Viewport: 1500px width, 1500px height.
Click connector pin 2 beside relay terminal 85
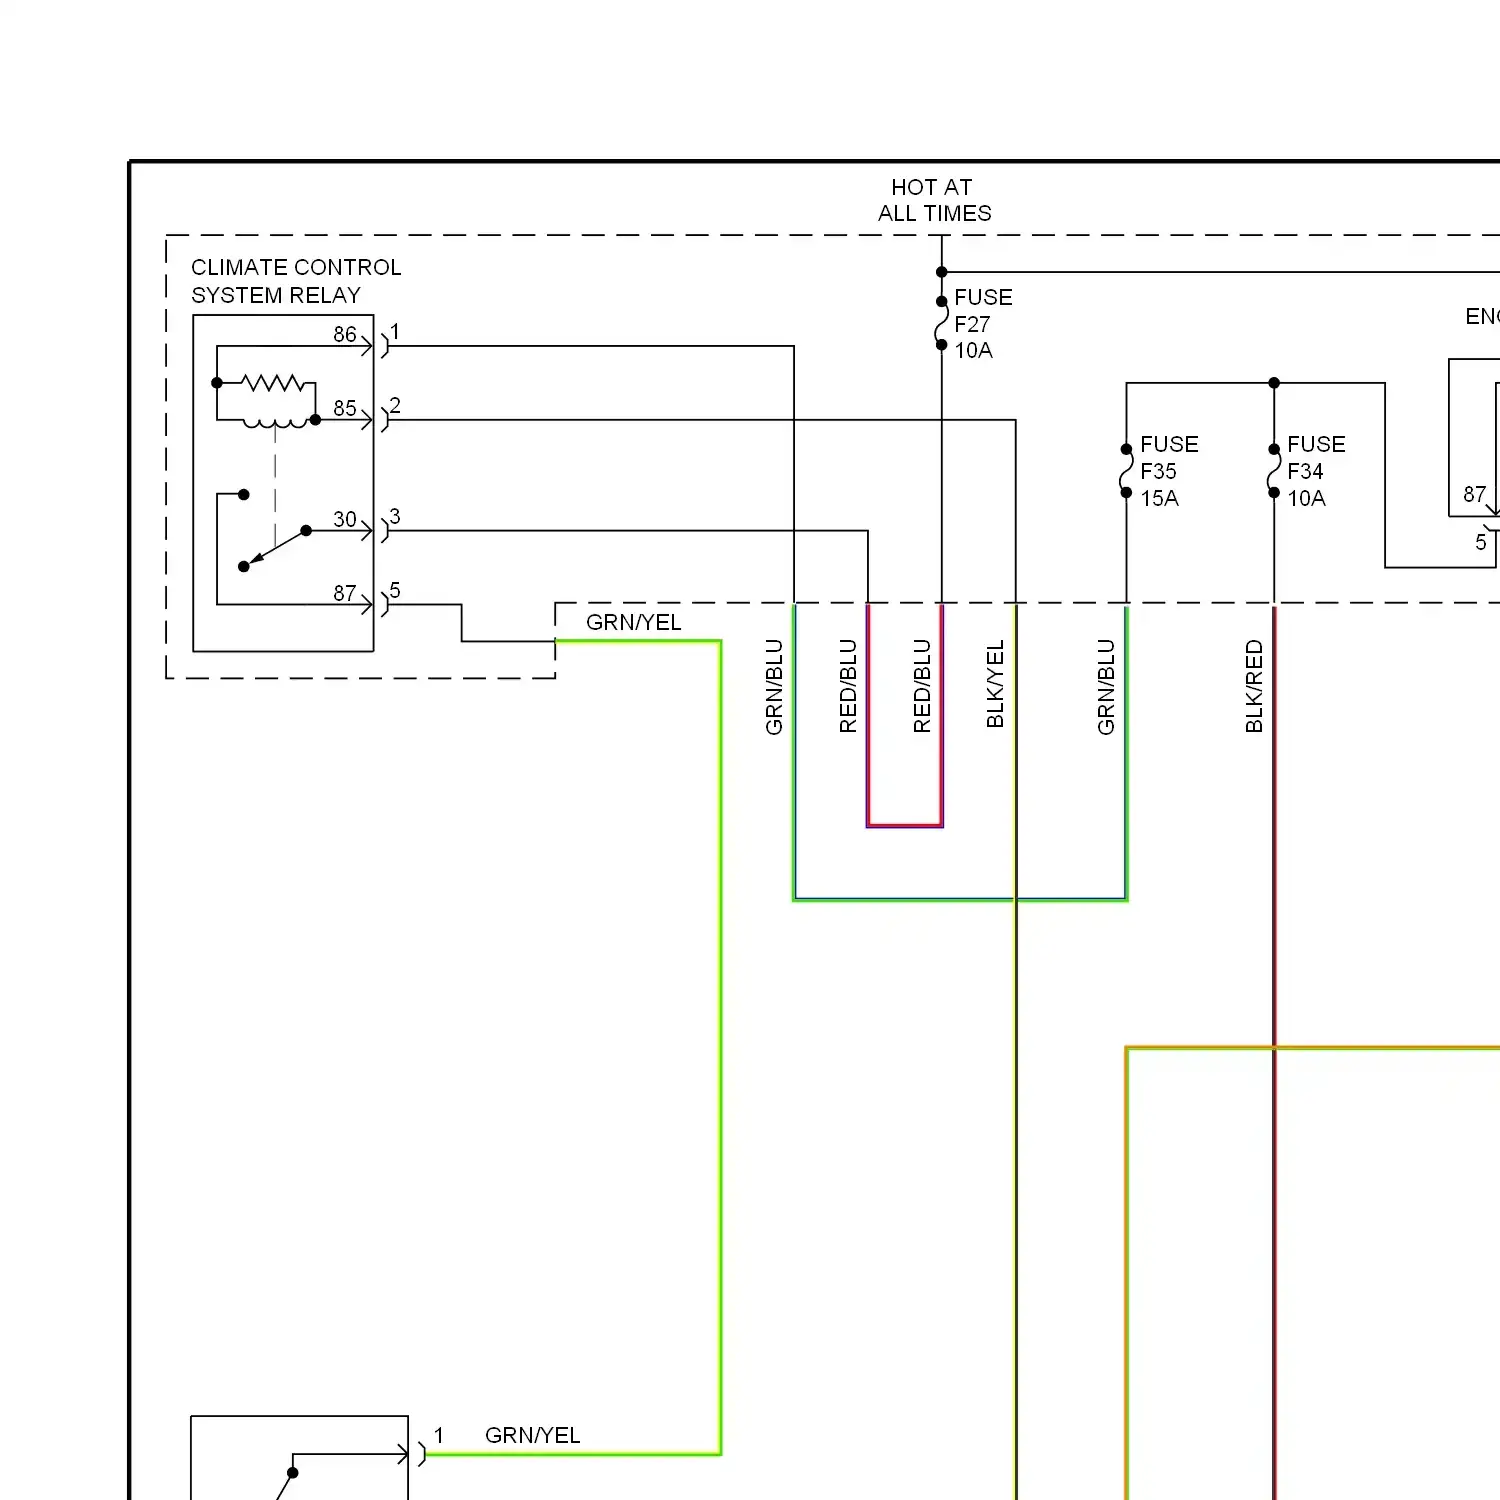[x=395, y=405]
